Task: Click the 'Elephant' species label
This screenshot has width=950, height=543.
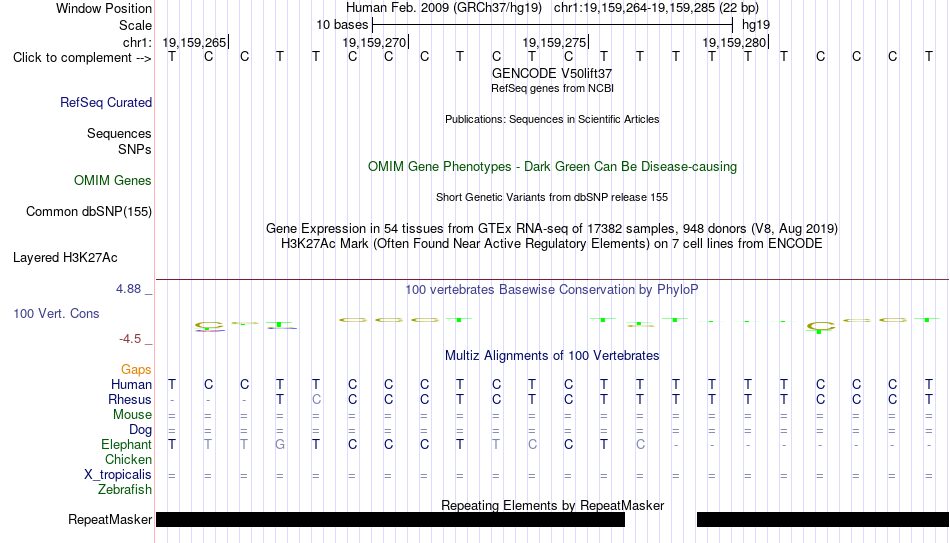Action: tap(127, 445)
